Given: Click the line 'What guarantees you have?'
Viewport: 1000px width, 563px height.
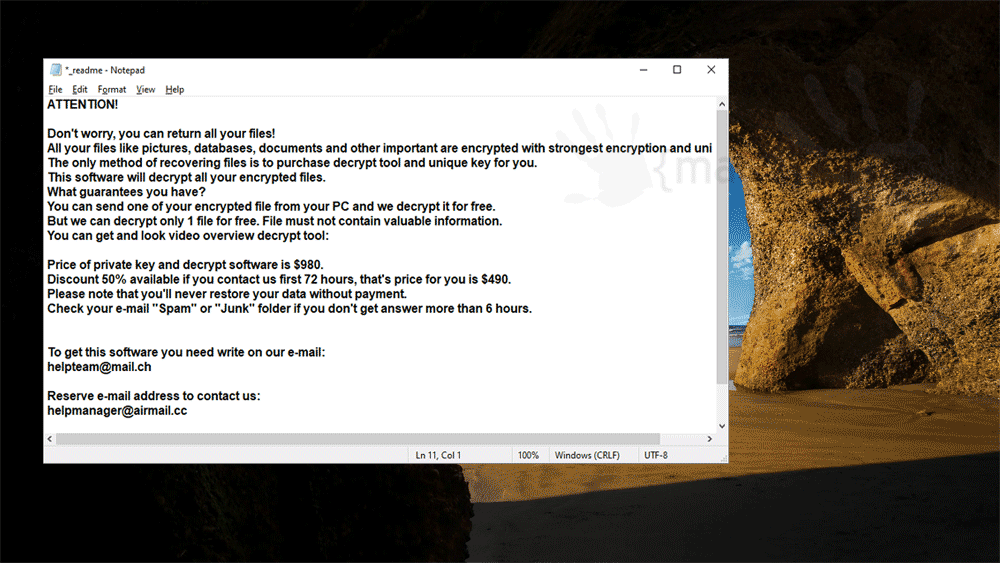Looking at the screenshot, I should [126, 192].
